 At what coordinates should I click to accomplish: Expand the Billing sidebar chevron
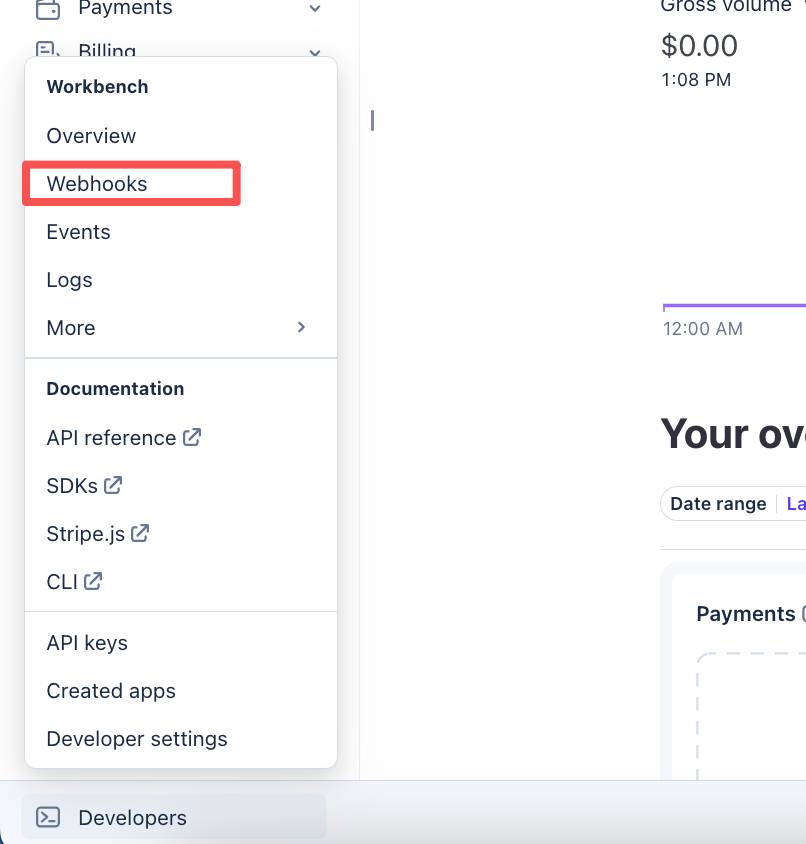point(315,51)
